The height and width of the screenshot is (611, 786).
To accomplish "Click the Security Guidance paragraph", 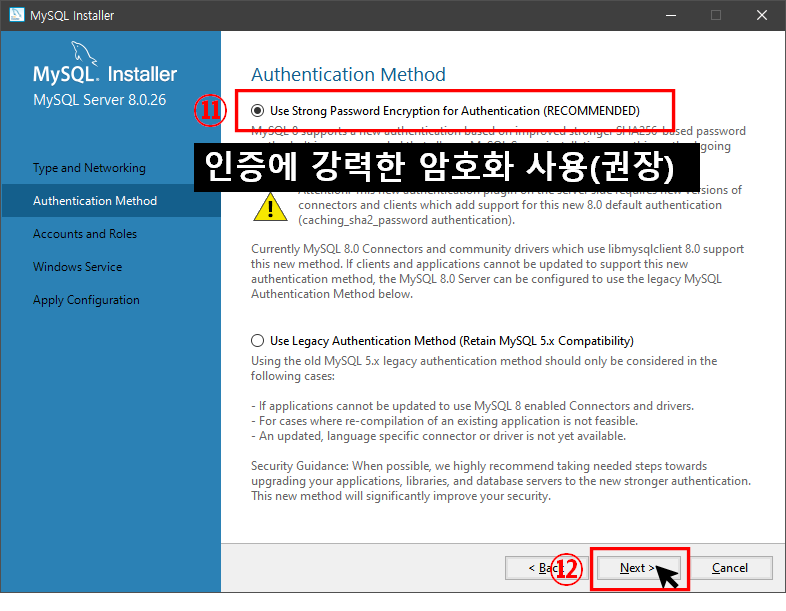I will click(x=501, y=481).
